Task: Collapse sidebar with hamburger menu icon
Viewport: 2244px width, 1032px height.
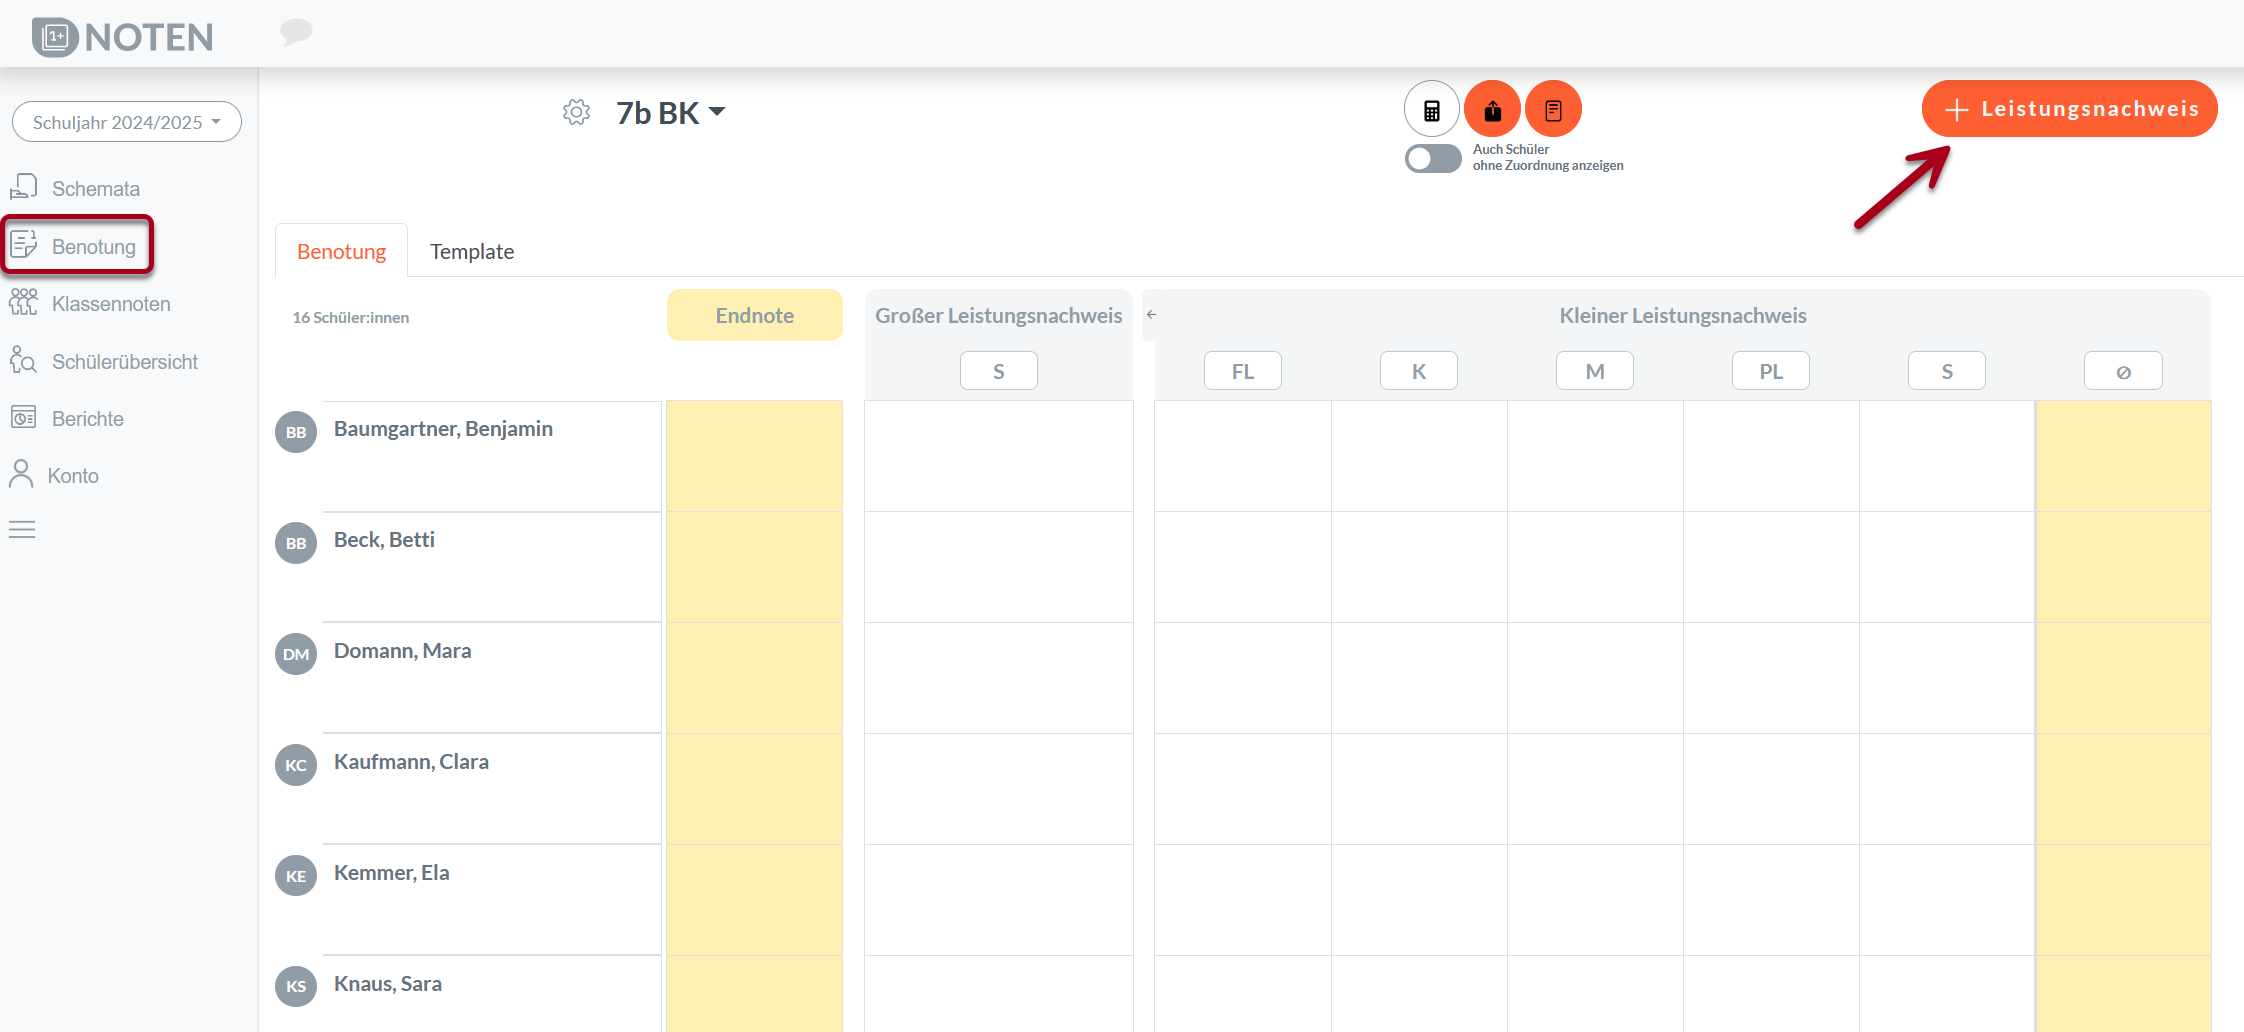Action: 22,530
